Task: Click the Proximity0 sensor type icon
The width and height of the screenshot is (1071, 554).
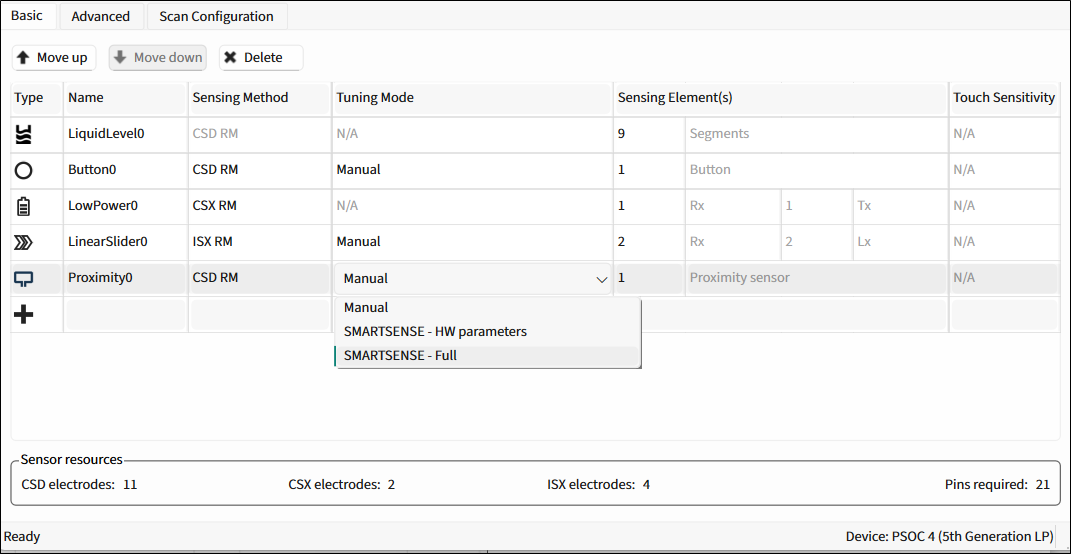Action: [24, 278]
